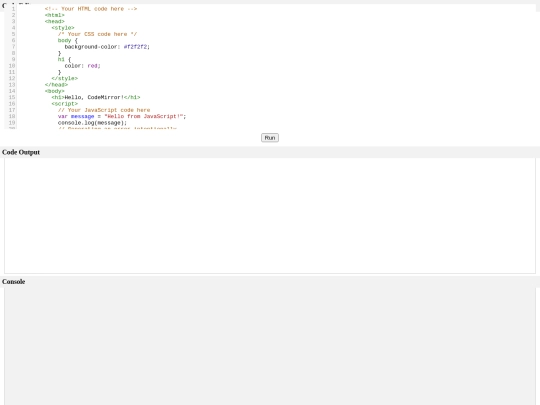This screenshot has width=540, height=405.
Task: Click the '/* Your CSS code here */' comment
Action: 97,34
